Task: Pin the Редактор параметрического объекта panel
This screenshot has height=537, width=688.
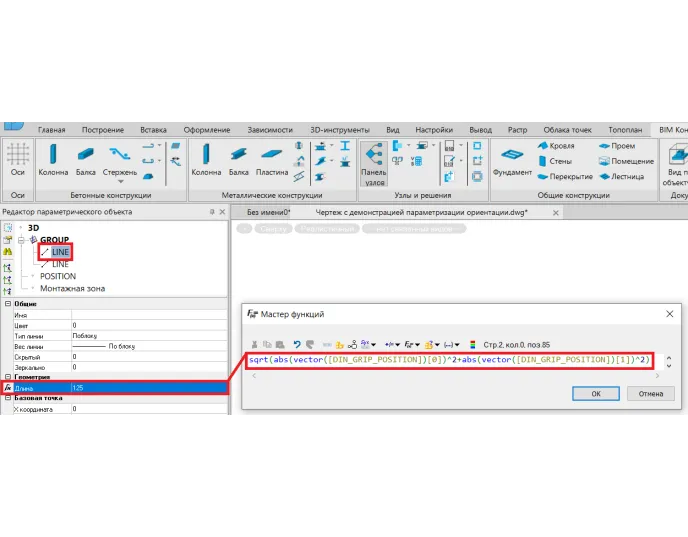Action: click(x=212, y=212)
